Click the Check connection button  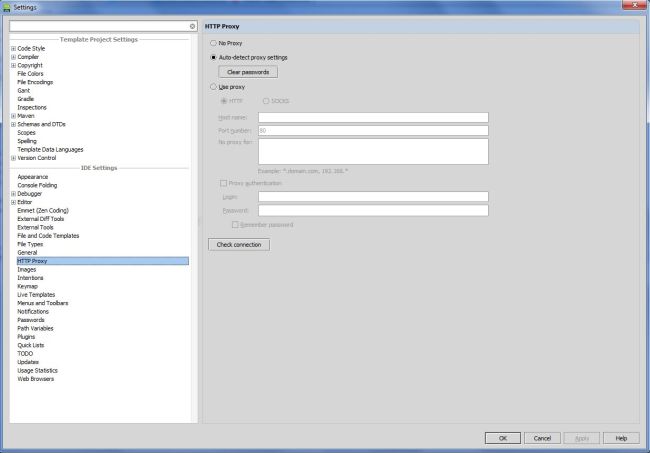(239, 245)
